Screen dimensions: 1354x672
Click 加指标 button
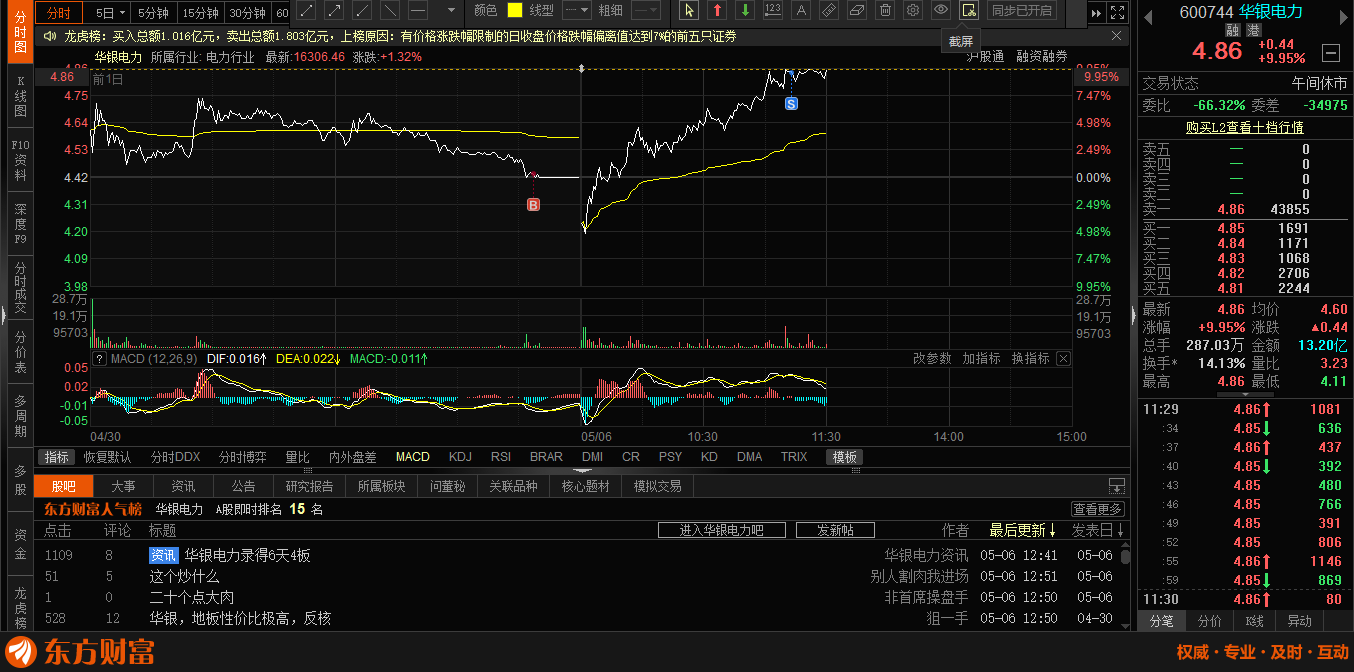[981, 358]
